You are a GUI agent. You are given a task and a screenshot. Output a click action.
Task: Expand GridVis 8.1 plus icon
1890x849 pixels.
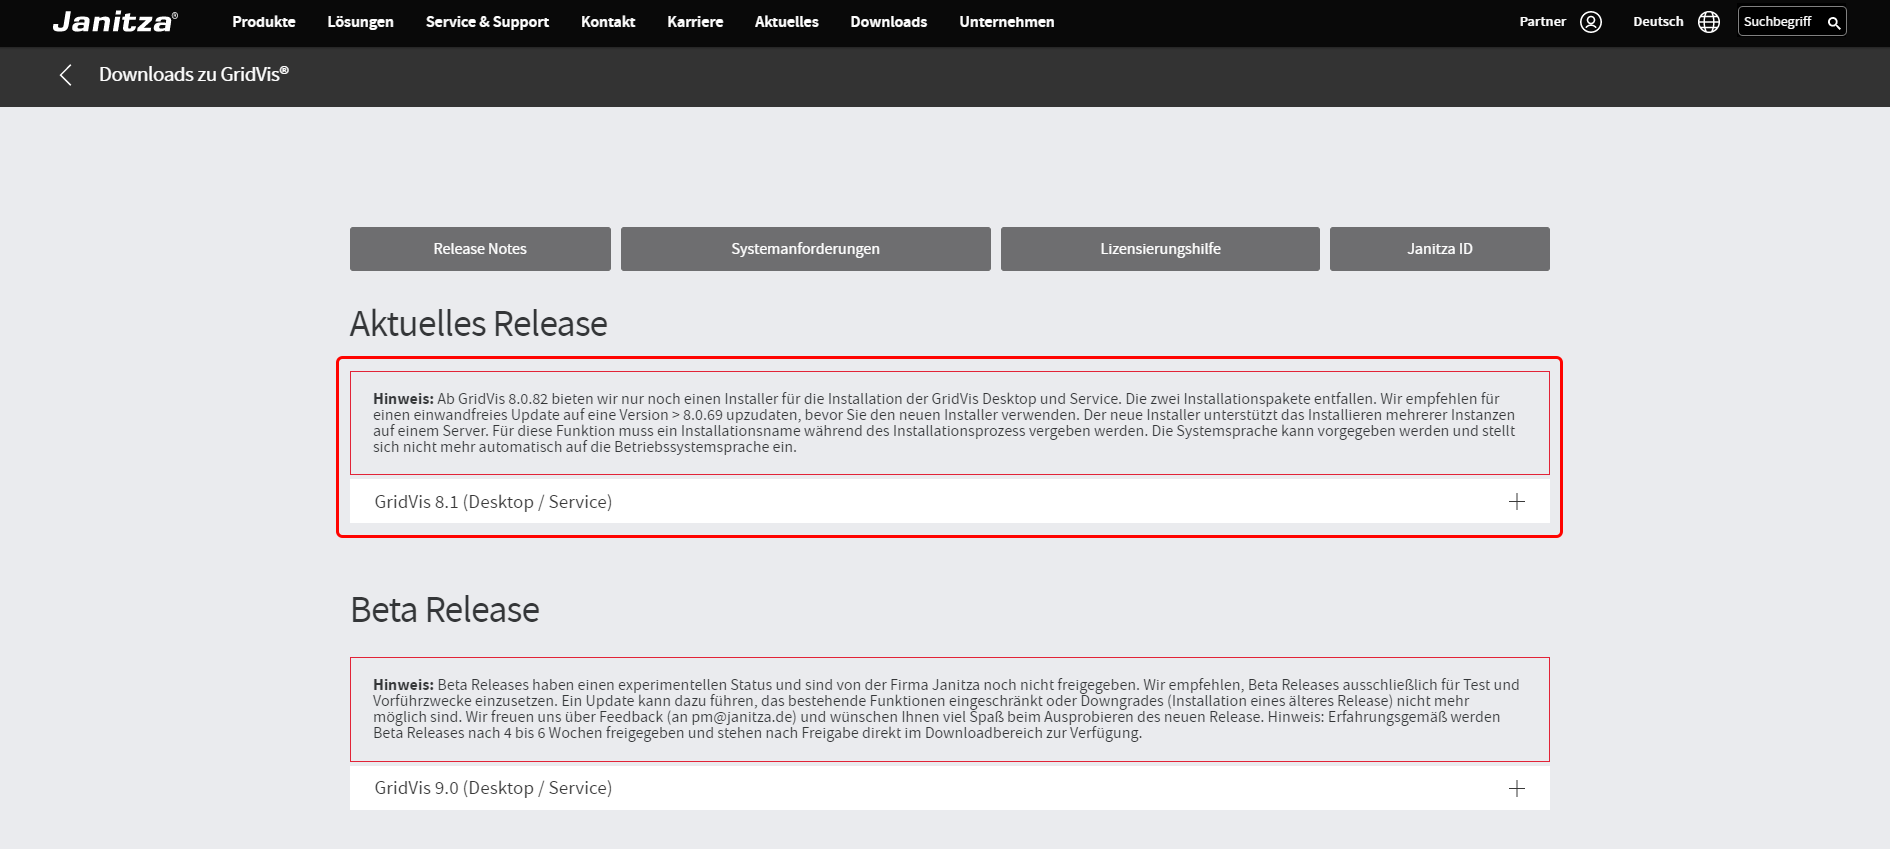1517,502
